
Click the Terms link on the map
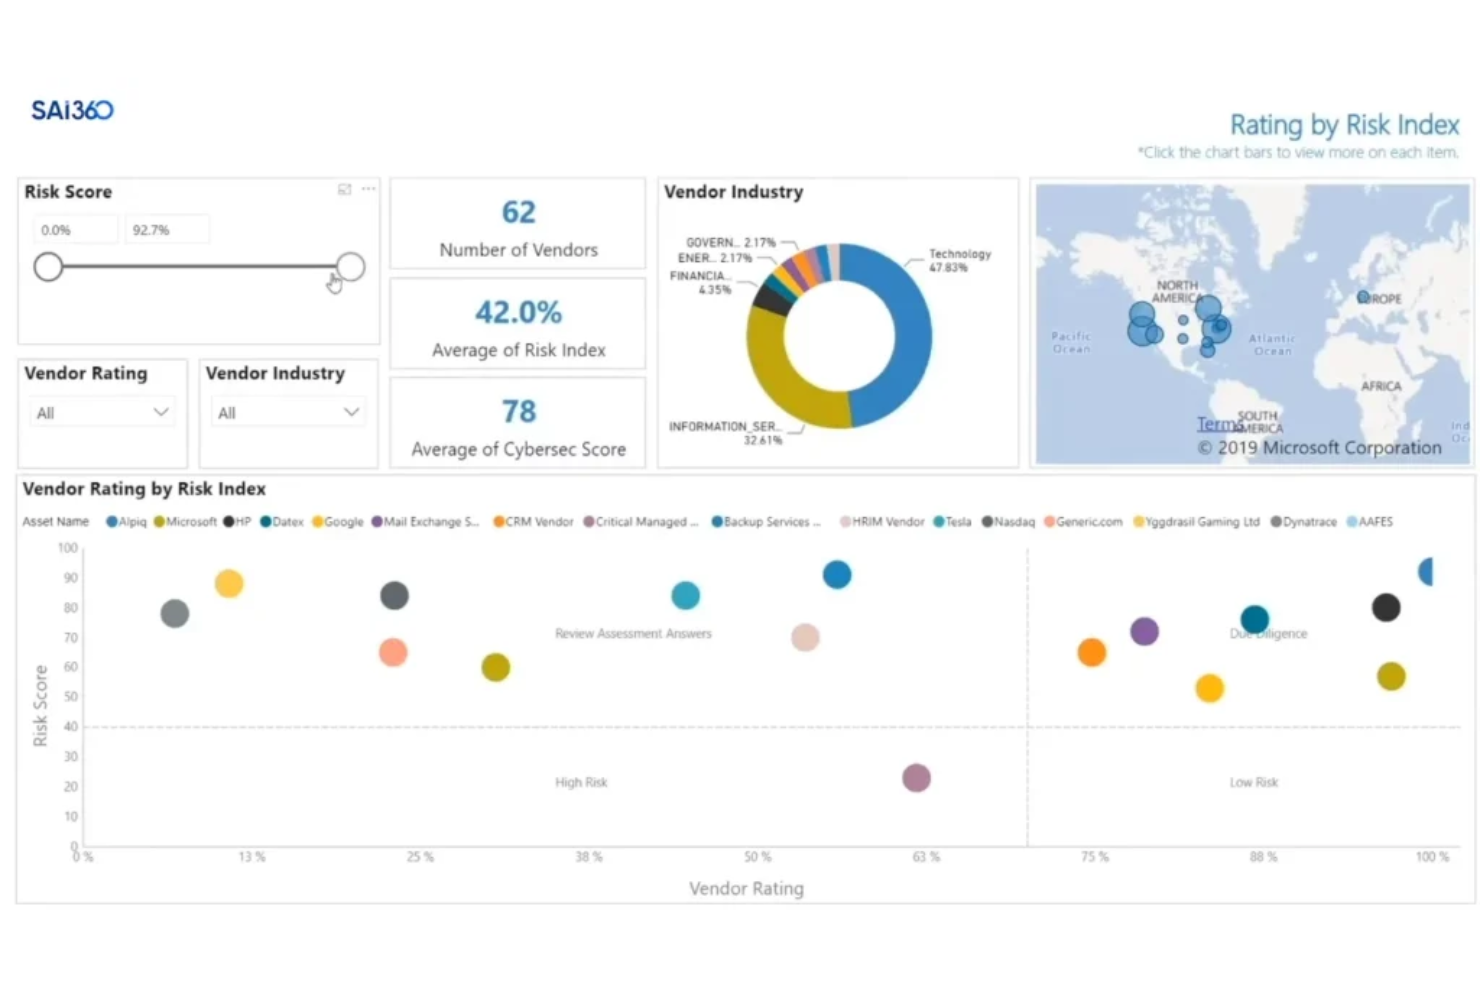click(1218, 423)
